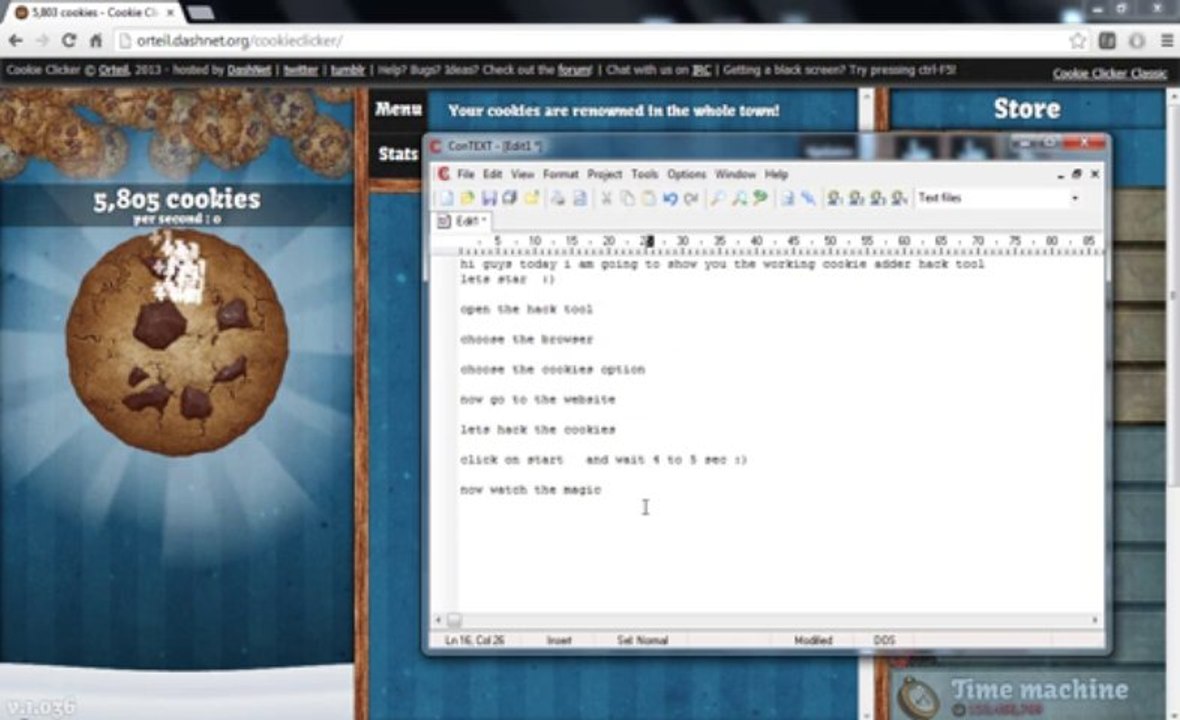Click the bookmark star in address bar
The image size is (1180, 720).
tap(1078, 41)
